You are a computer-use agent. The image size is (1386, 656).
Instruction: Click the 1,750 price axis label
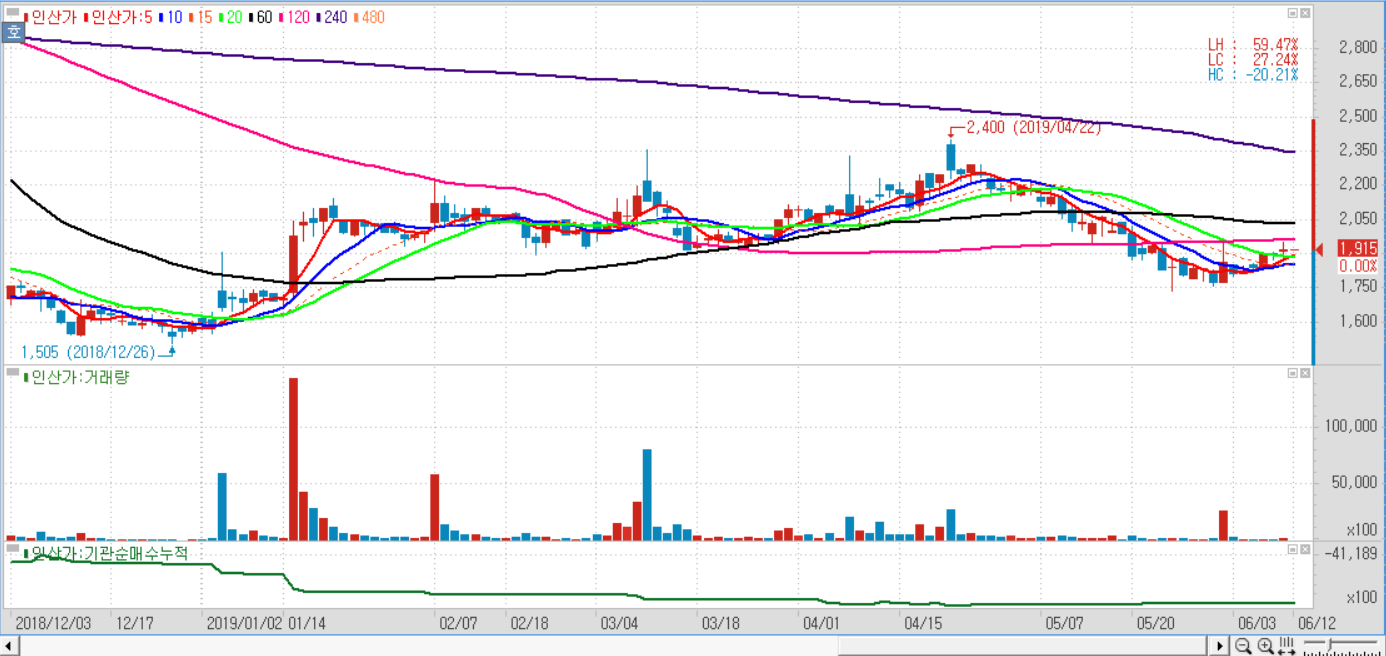coord(1358,287)
